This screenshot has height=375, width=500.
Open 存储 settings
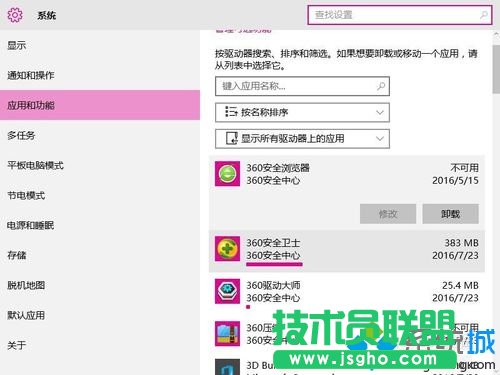[100, 255]
